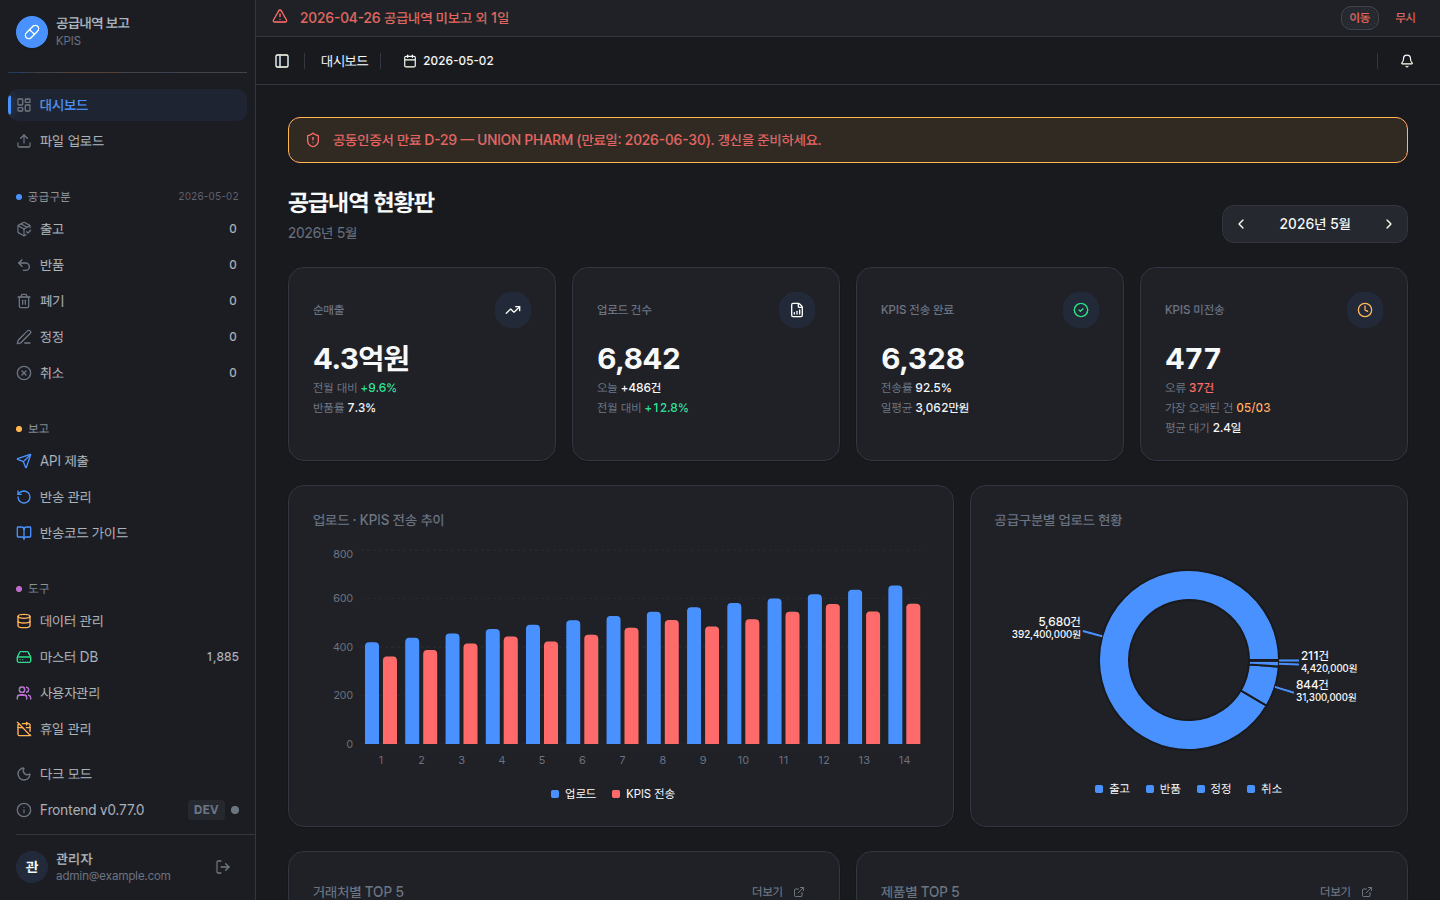Image resolution: width=1440 pixels, height=900 pixels.
Task: Click the Frontend v0.77.0 info icon
Action: pyautogui.click(x=24, y=810)
